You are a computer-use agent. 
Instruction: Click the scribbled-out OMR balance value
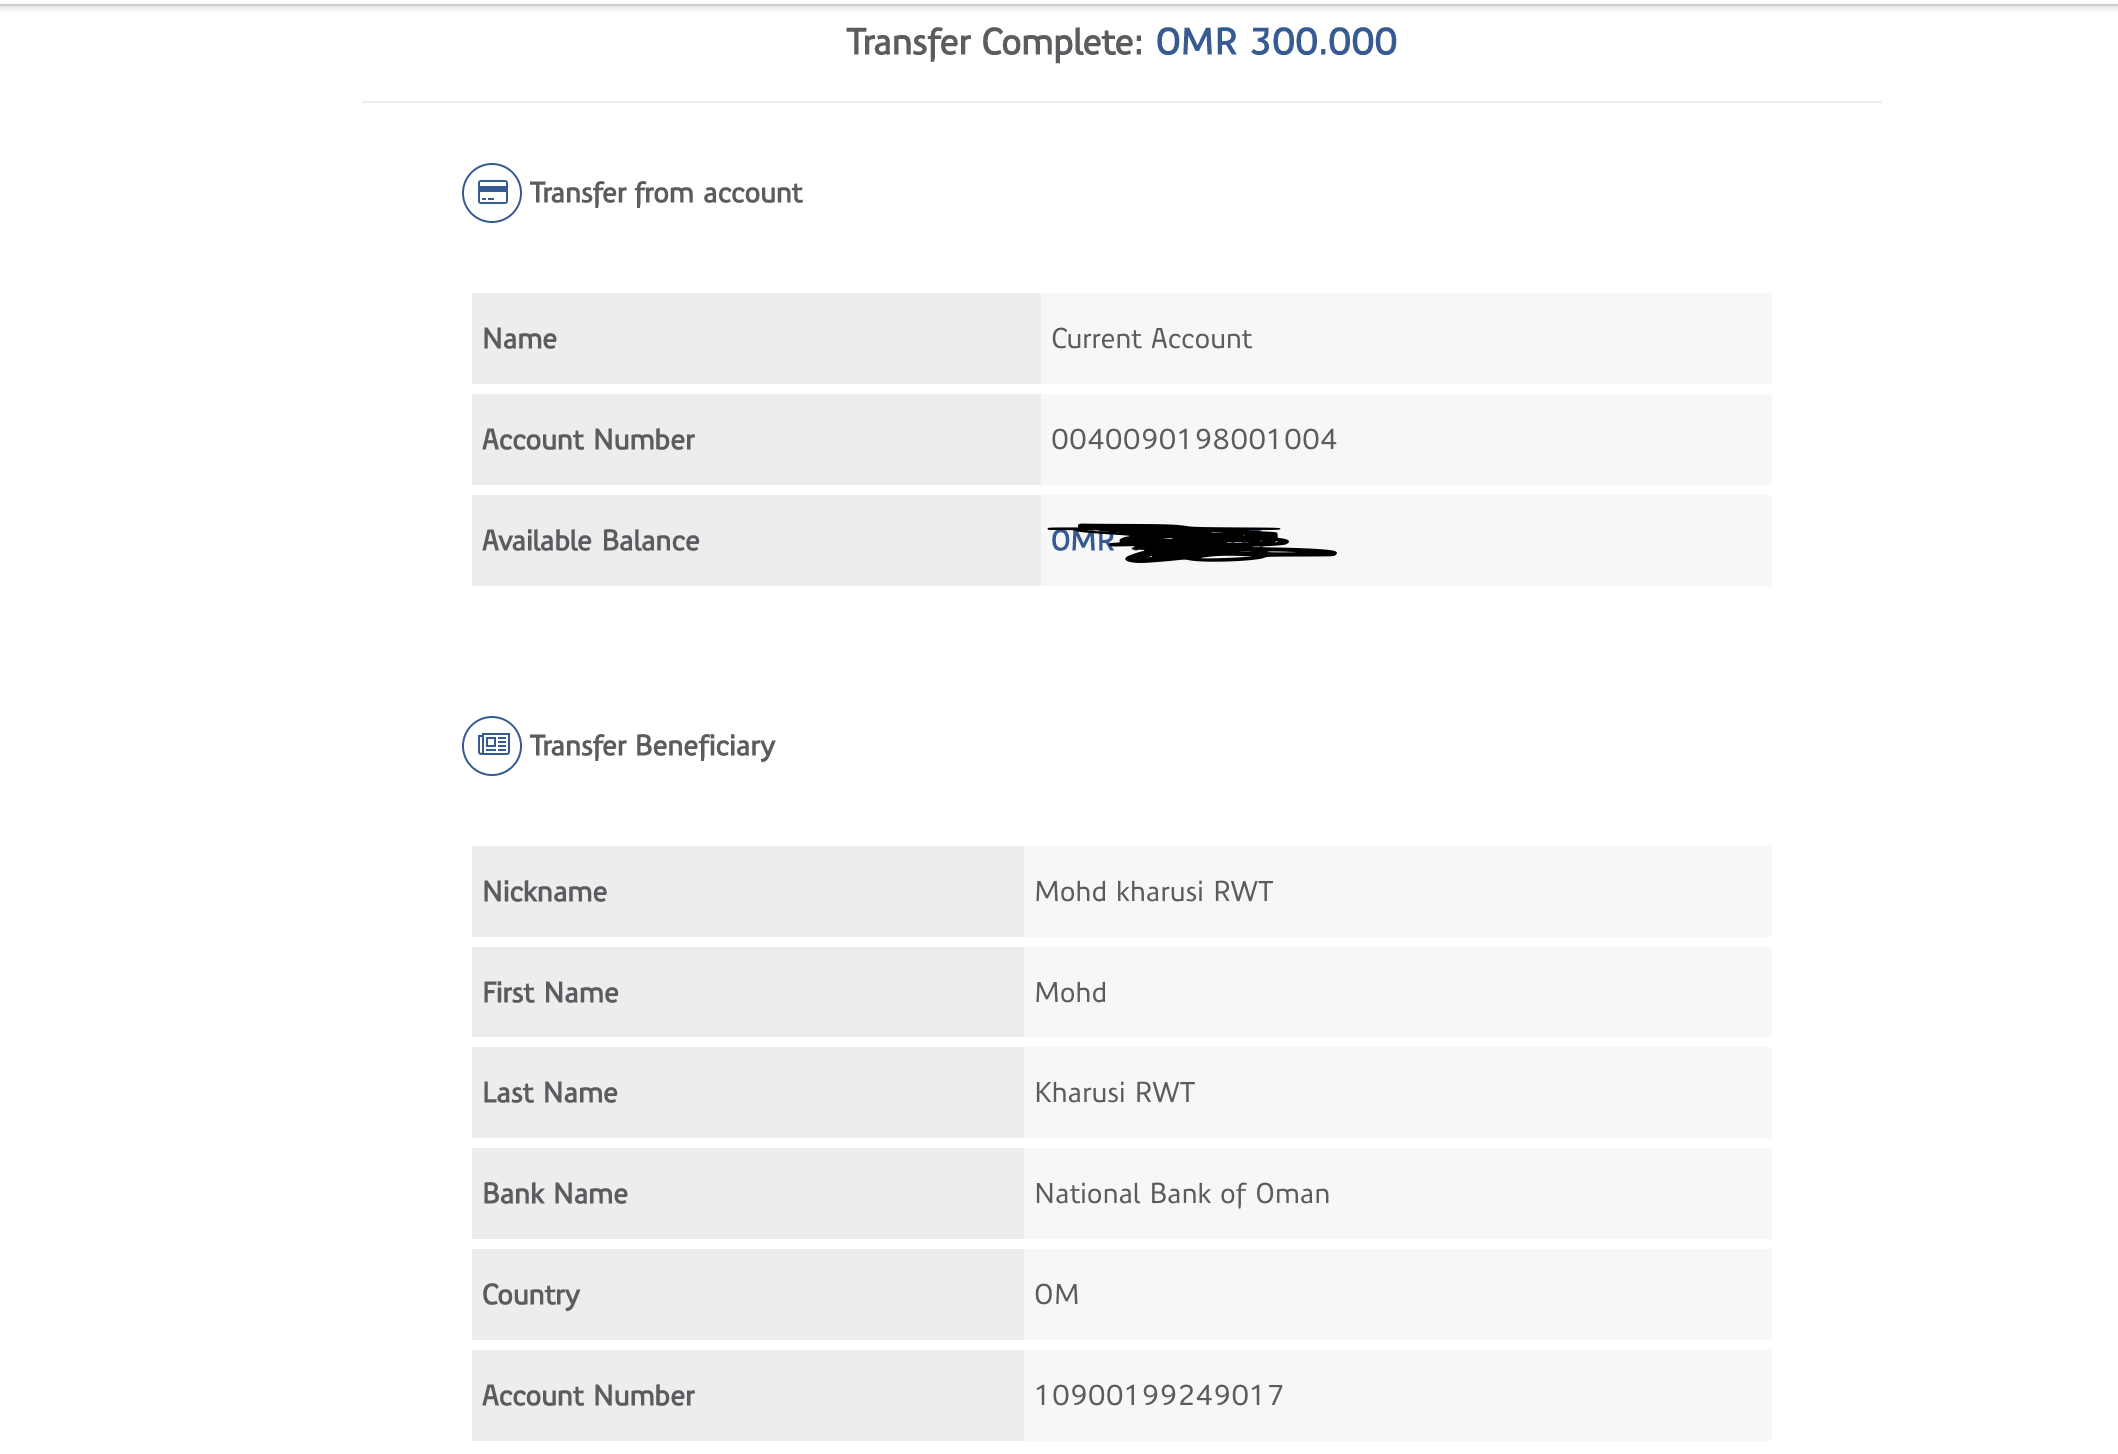click(1192, 542)
